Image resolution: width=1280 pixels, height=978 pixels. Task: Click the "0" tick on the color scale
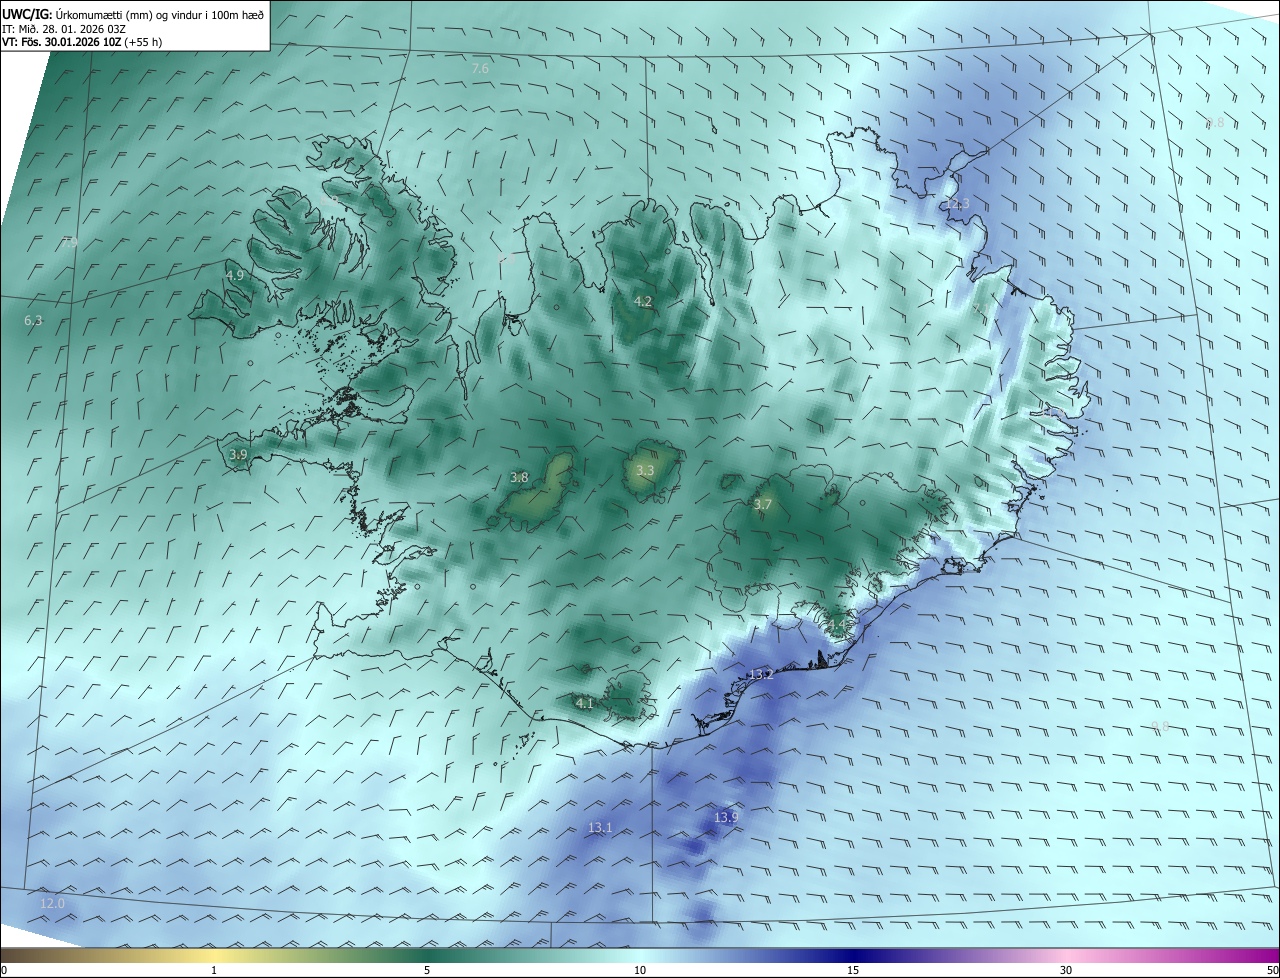(x=4, y=971)
